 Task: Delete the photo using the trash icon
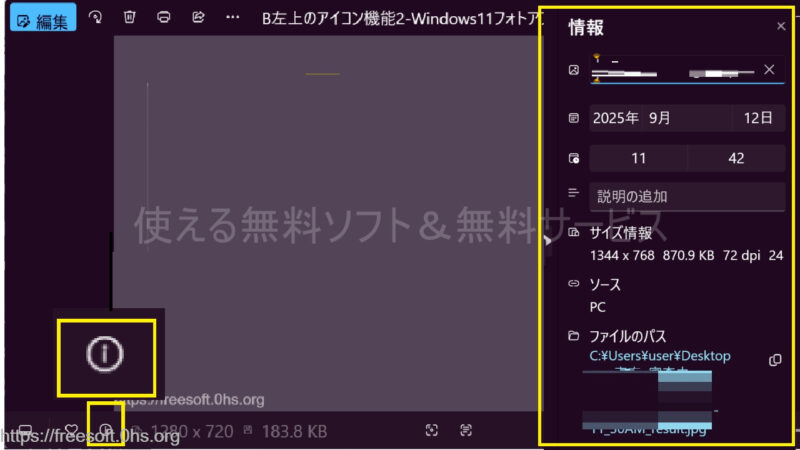130,17
